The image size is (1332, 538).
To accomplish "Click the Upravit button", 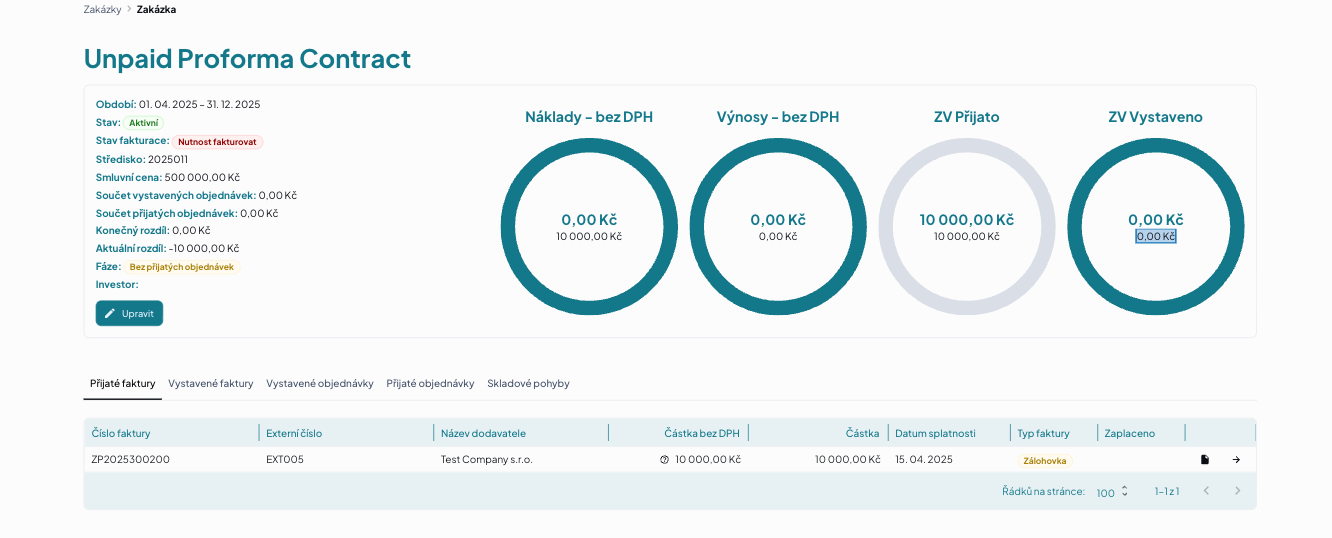I will [129, 313].
